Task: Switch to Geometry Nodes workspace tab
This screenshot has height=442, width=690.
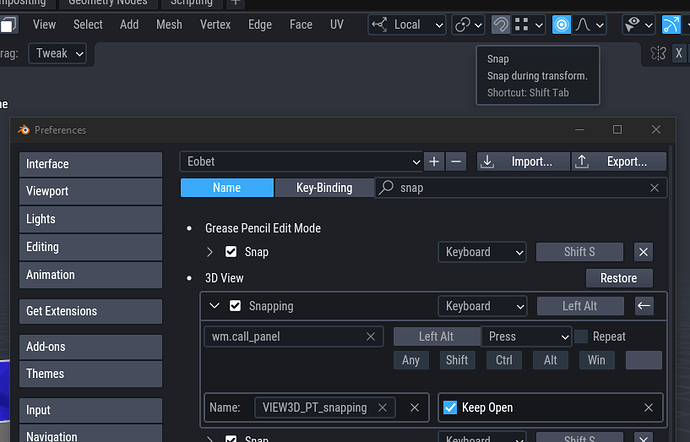Action: (108, 3)
